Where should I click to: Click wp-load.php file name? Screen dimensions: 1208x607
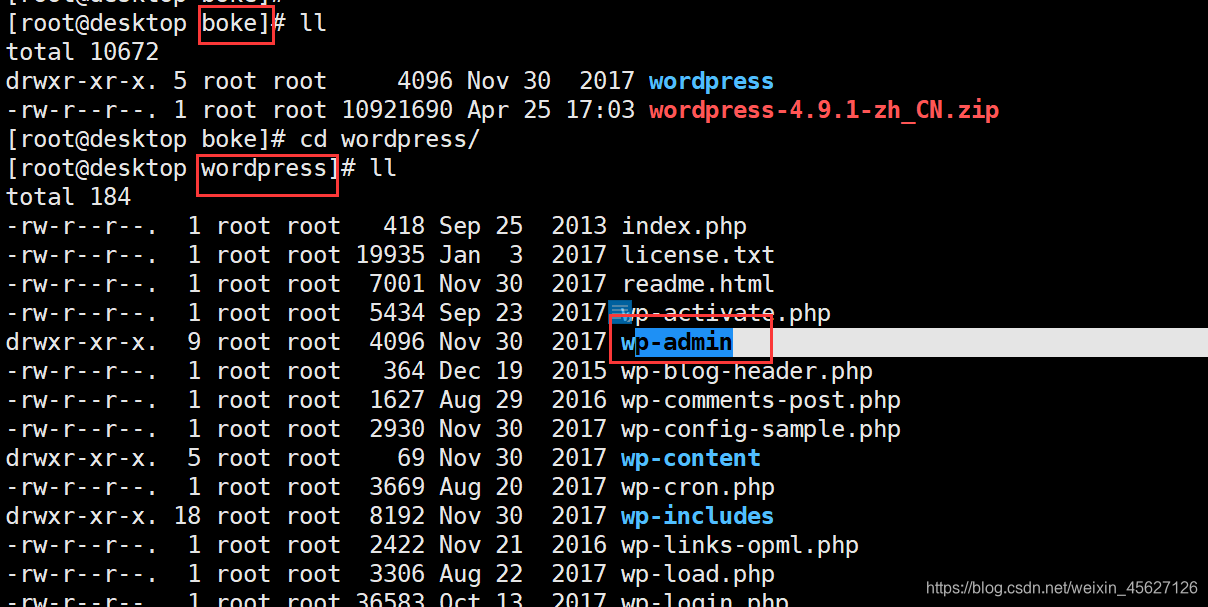[698, 574]
